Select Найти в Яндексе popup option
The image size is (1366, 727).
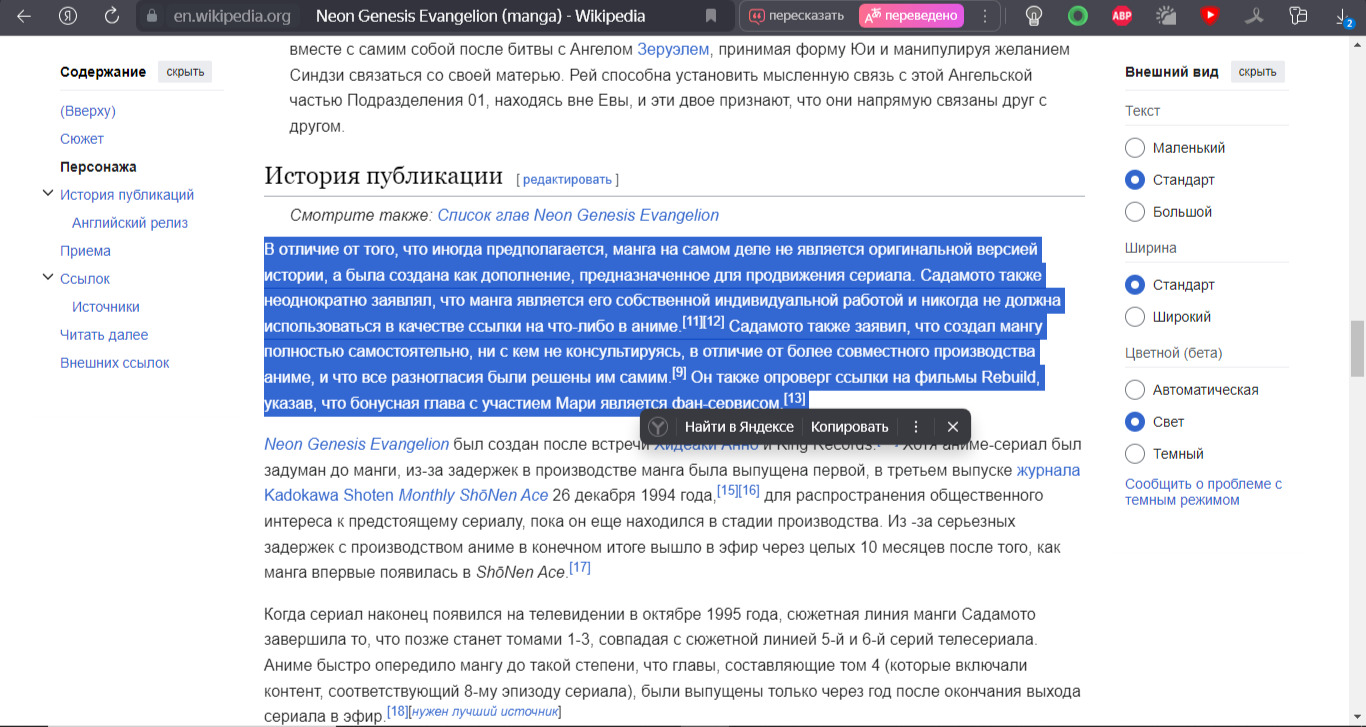[738, 427]
